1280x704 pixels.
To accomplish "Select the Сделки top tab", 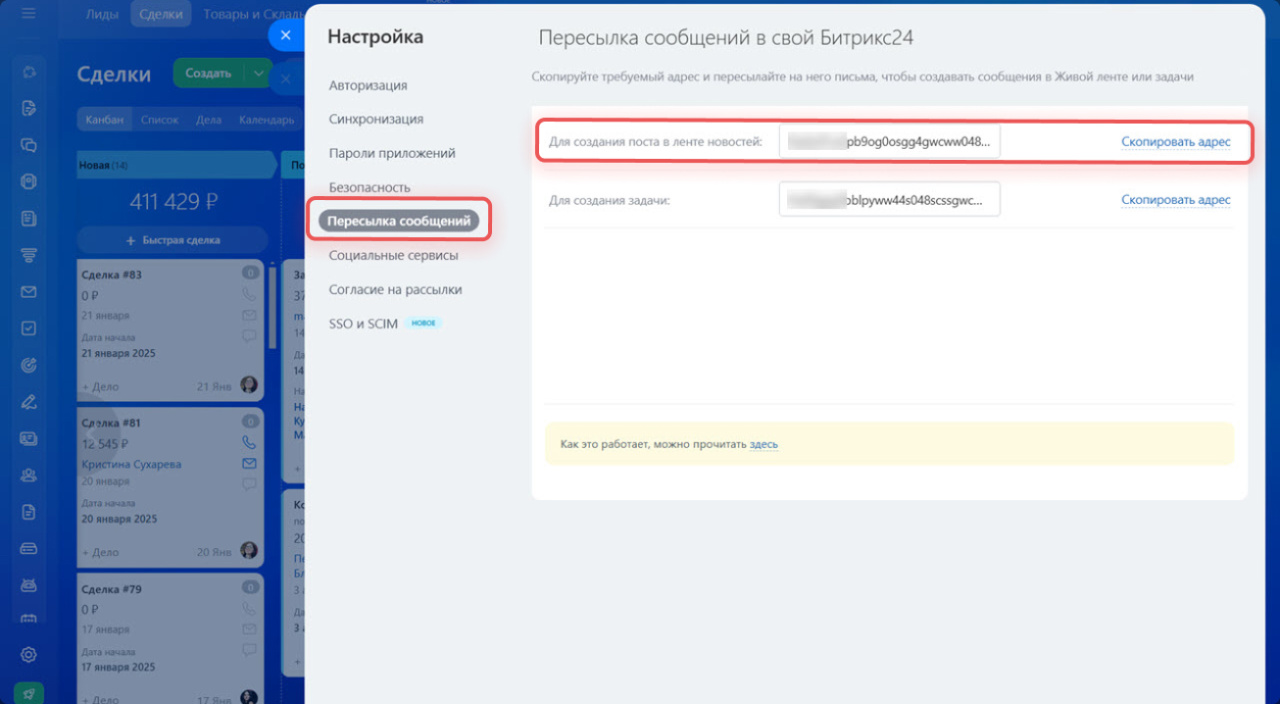I will click(160, 14).
